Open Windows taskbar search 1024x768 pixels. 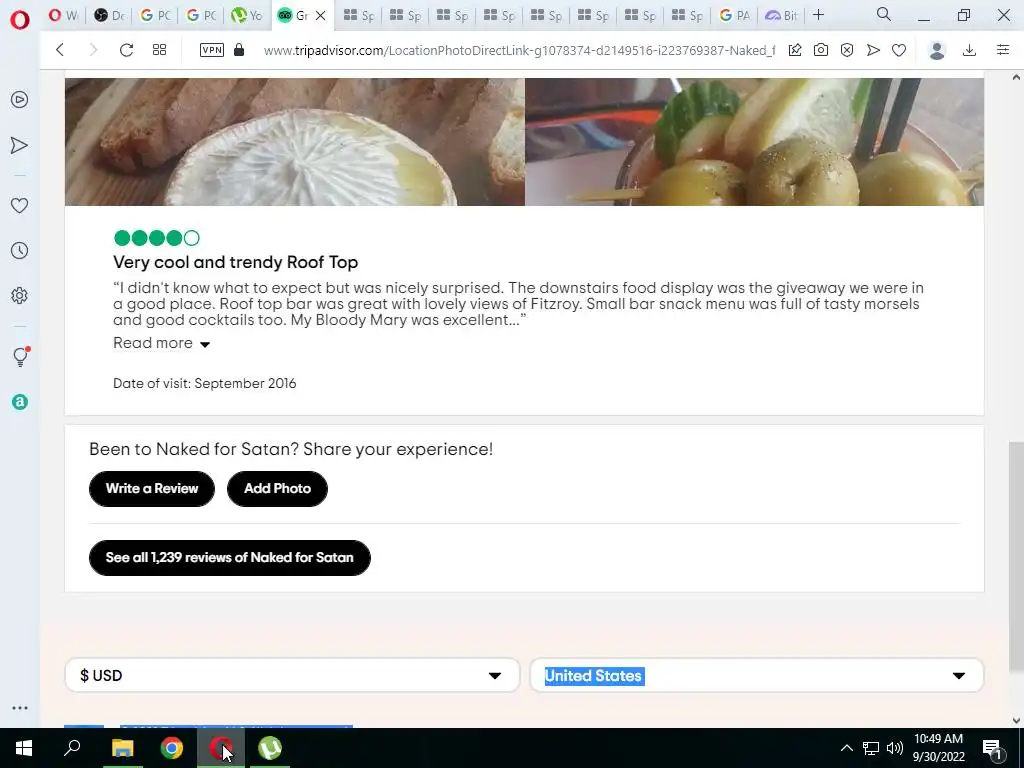click(72, 748)
